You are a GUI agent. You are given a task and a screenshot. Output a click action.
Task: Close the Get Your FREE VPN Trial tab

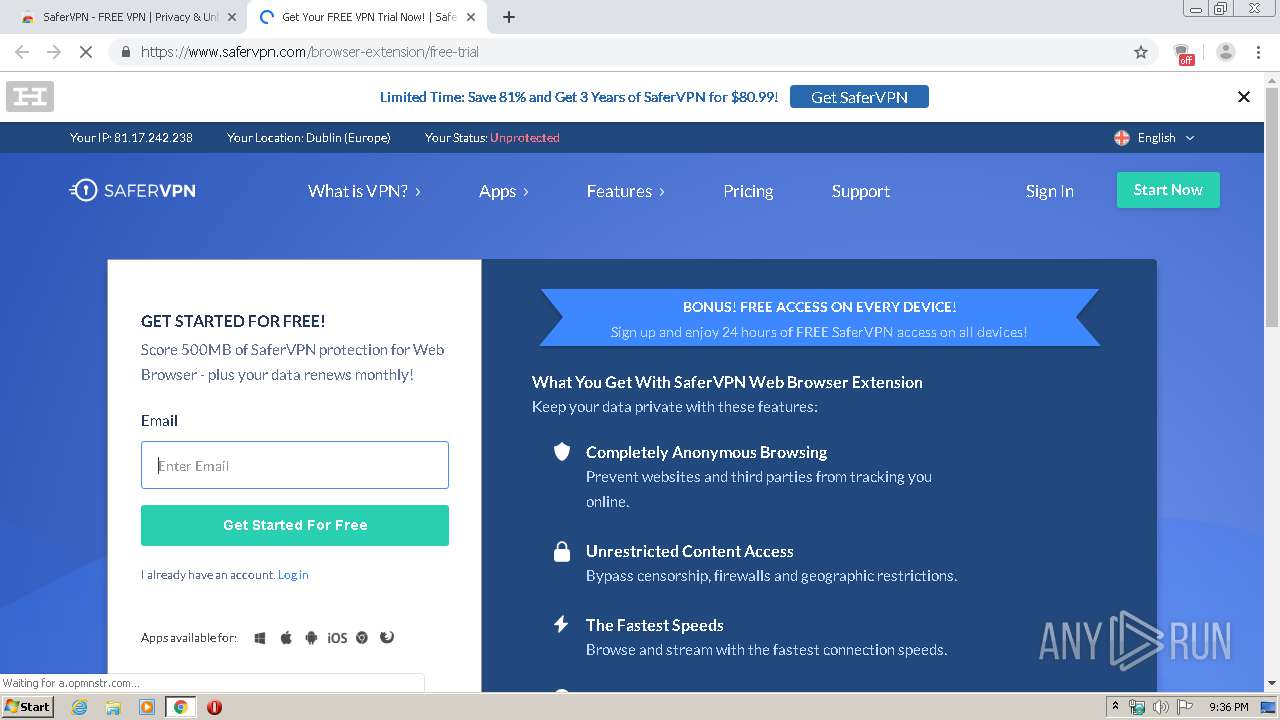[x=471, y=17]
